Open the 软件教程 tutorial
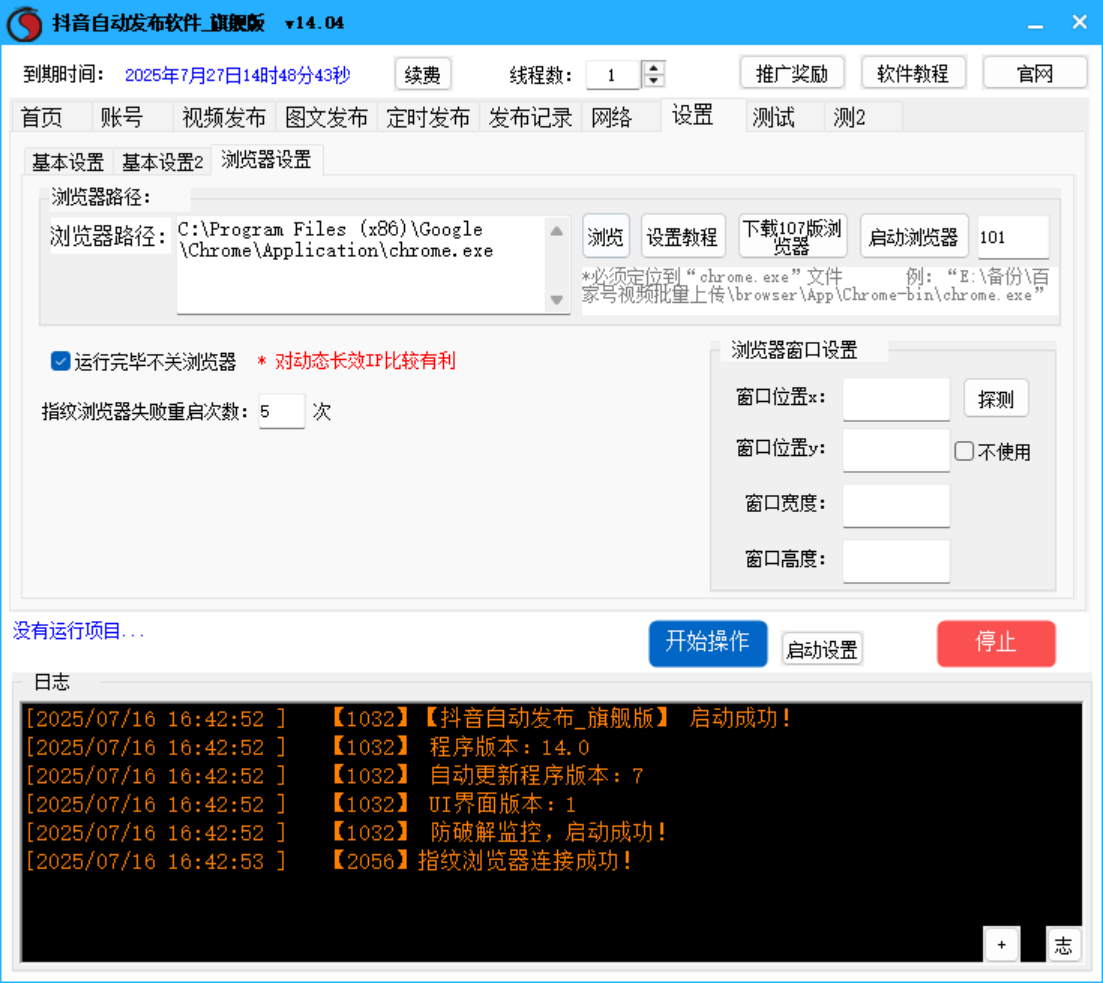 pyautogui.click(x=913, y=73)
